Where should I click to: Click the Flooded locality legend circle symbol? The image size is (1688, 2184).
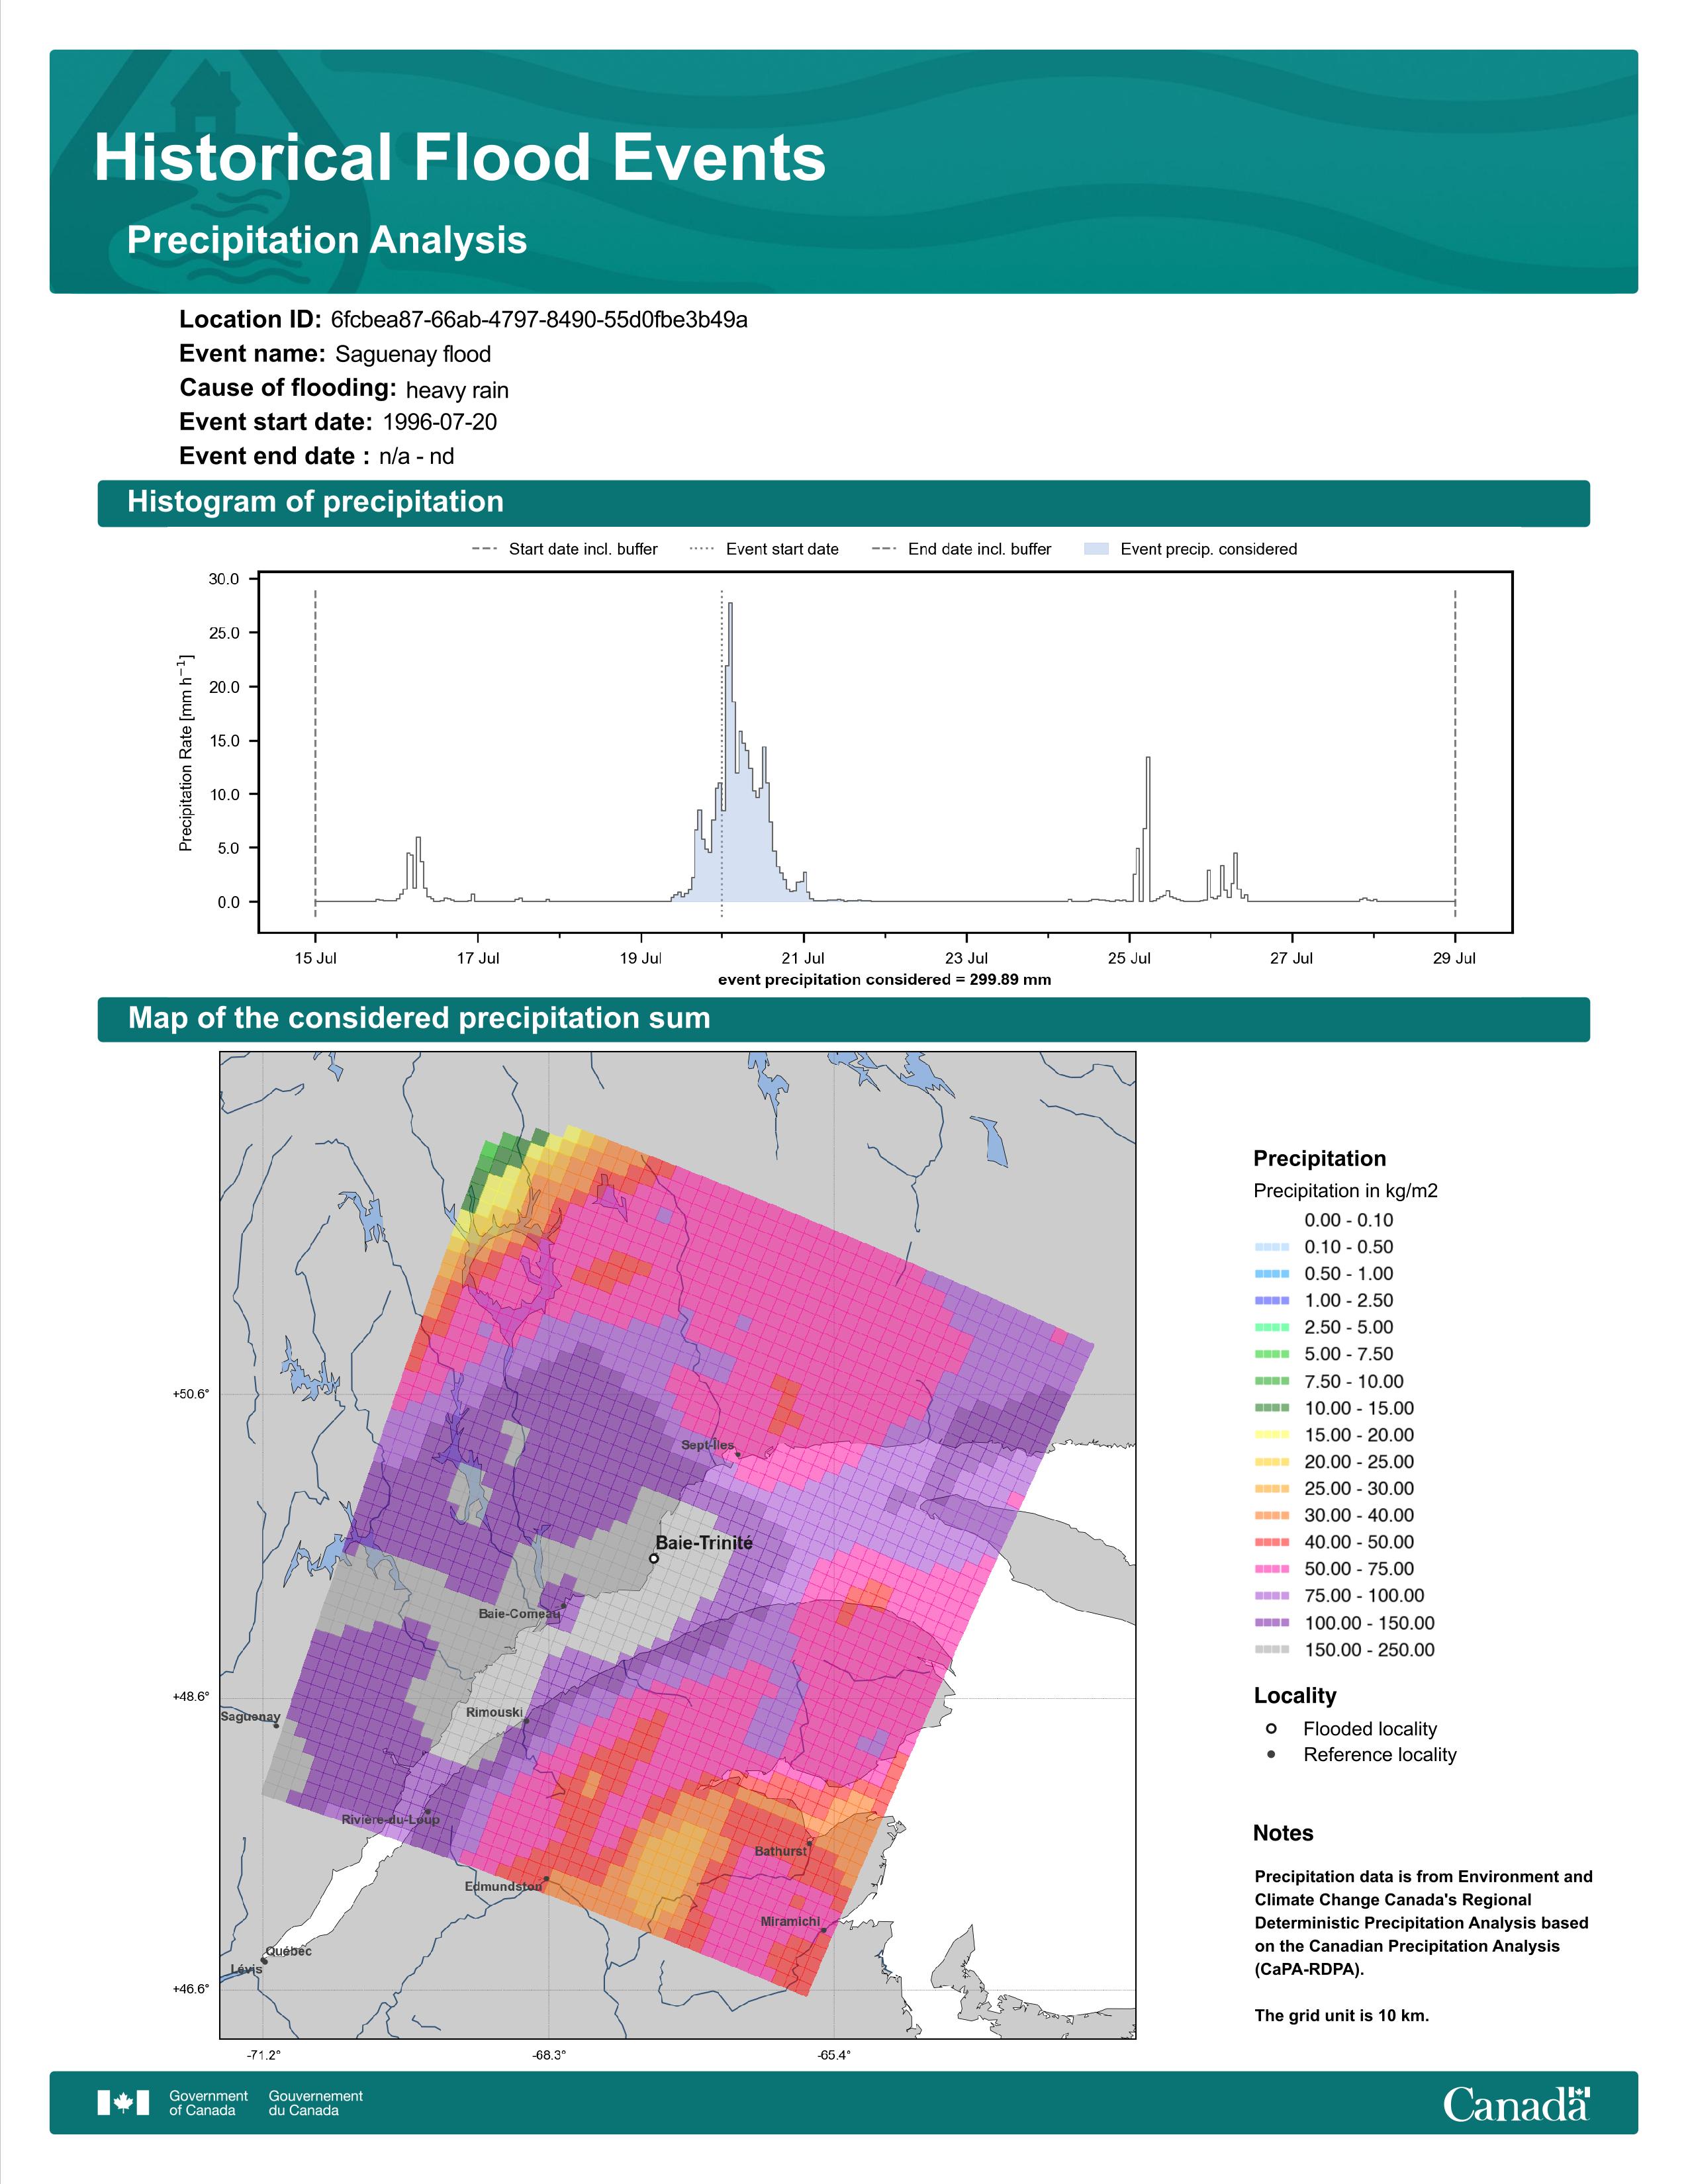(x=1271, y=1728)
